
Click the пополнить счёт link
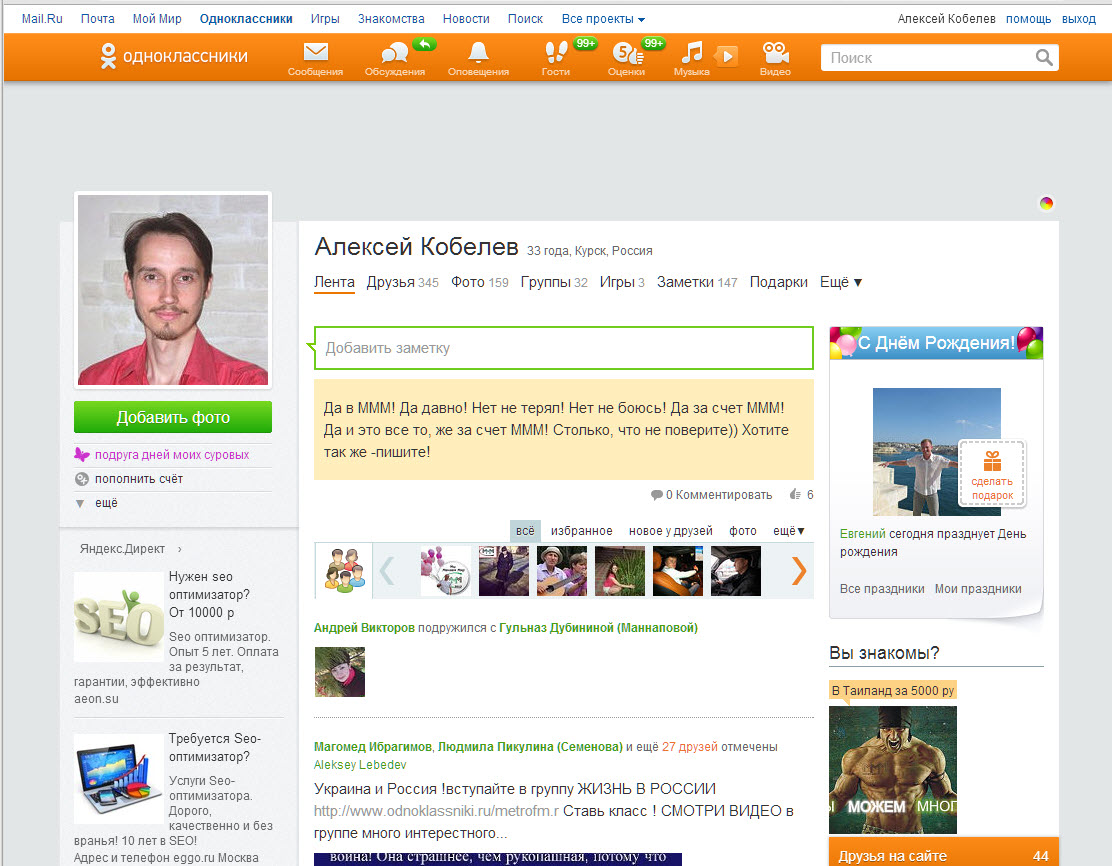tap(139, 479)
